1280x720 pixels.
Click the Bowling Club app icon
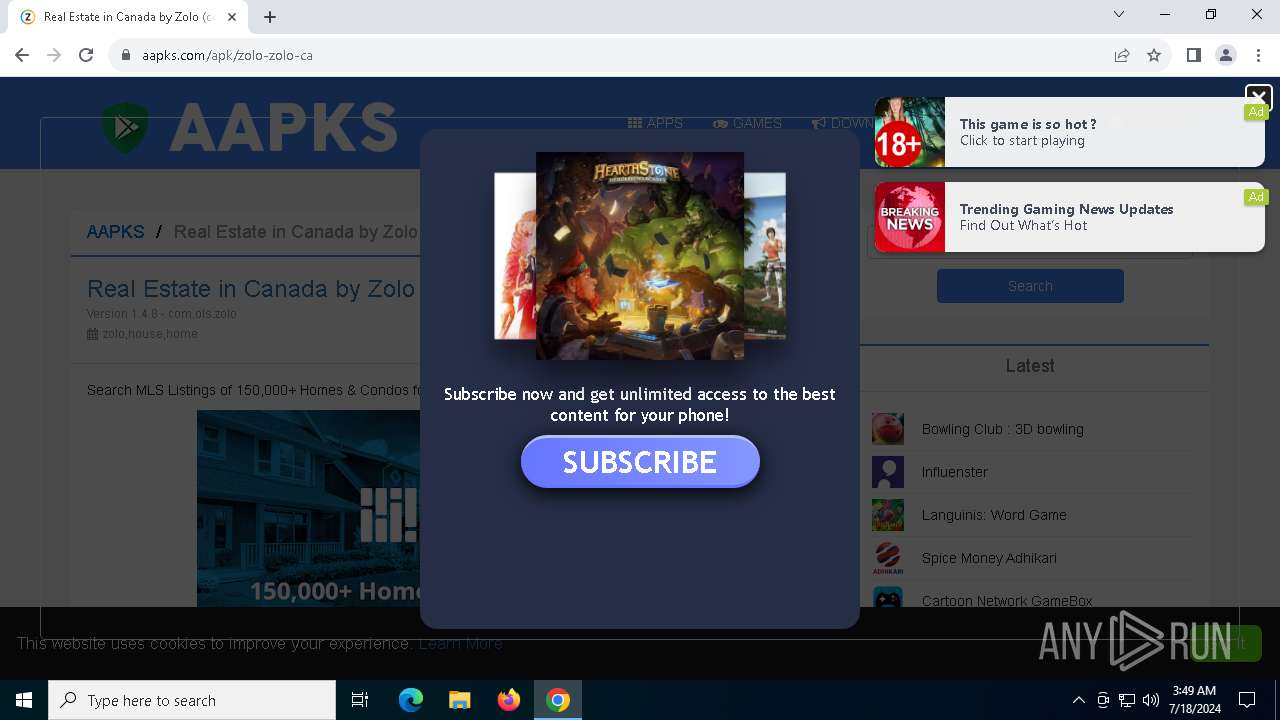click(888, 429)
